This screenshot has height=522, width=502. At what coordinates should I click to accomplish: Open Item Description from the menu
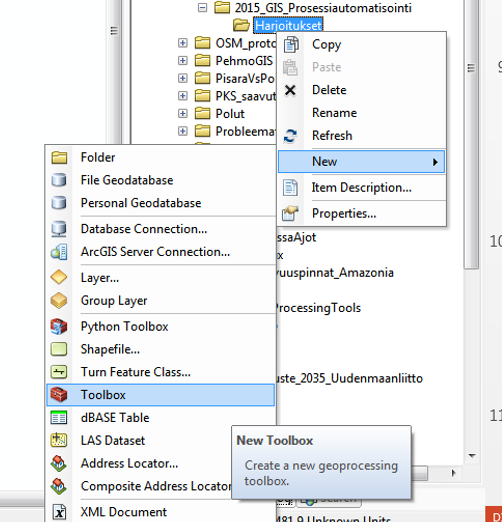(x=362, y=188)
